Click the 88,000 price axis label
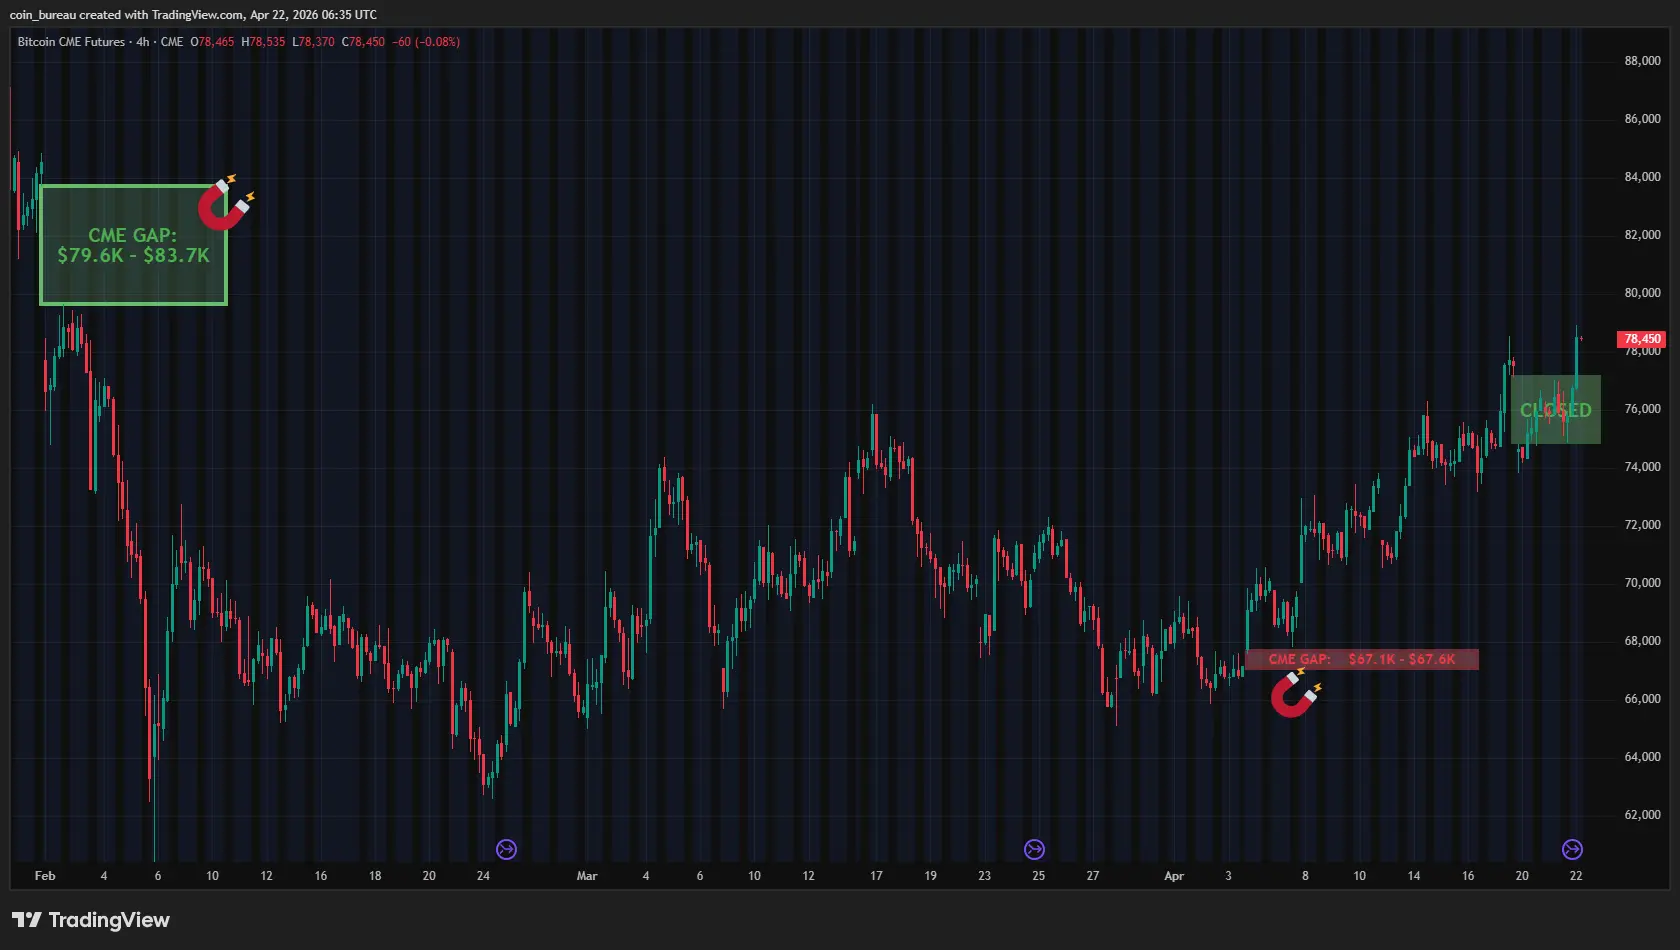Viewport: 1680px width, 950px height. coord(1642,61)
